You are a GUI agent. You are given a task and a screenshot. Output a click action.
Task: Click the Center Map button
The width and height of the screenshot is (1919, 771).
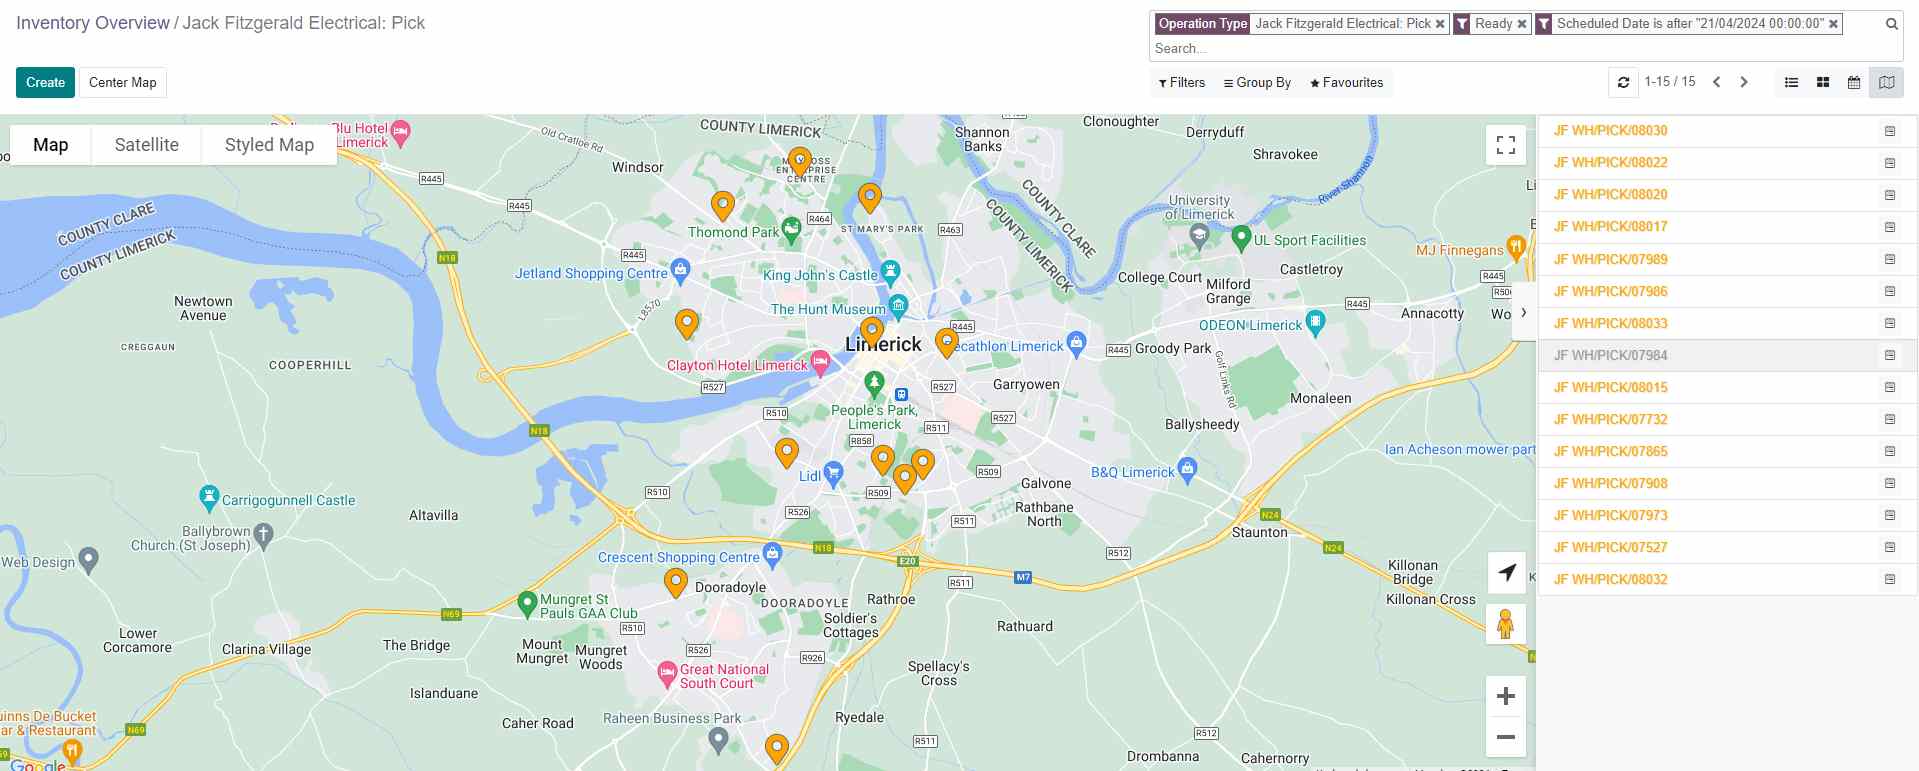click(122, 83)
